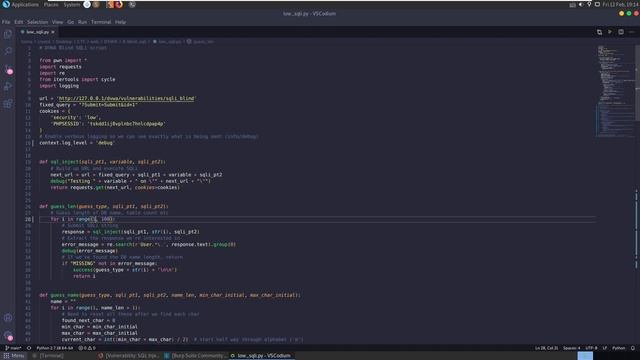Click the 'def guess_name' function definition line
Image resolution: width=640 pixels, height=360 pixels.
pyautogui.click(x=170, y=295)
